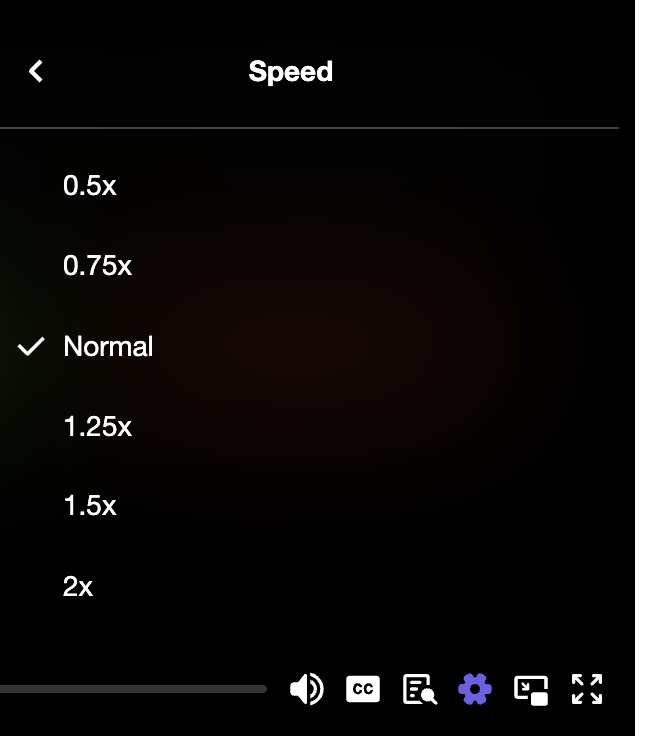Enable picture-in-picture mode

531,689
